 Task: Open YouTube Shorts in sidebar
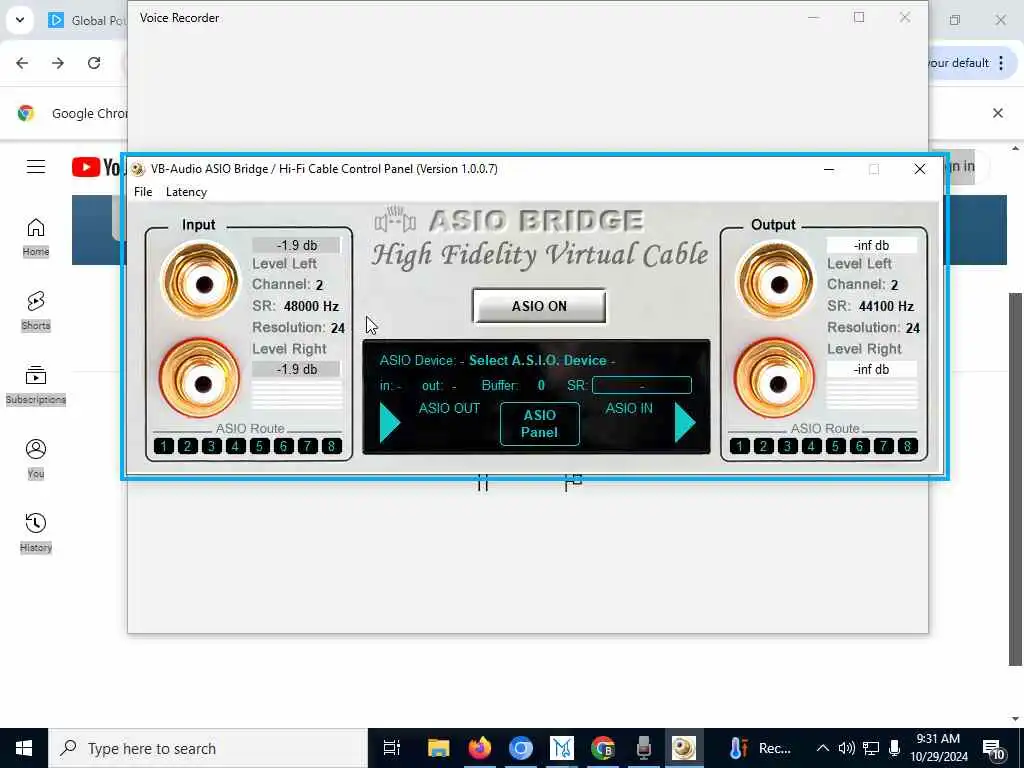pos(36,311)
